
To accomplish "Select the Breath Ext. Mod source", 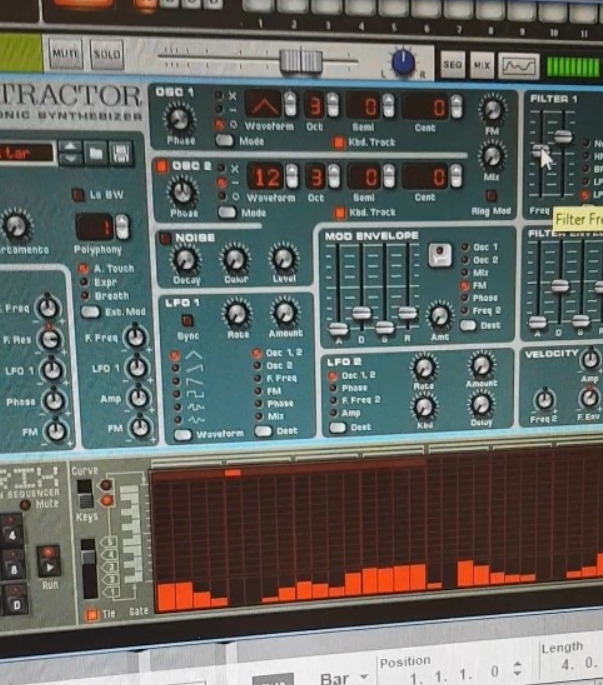I will (85, 295).
